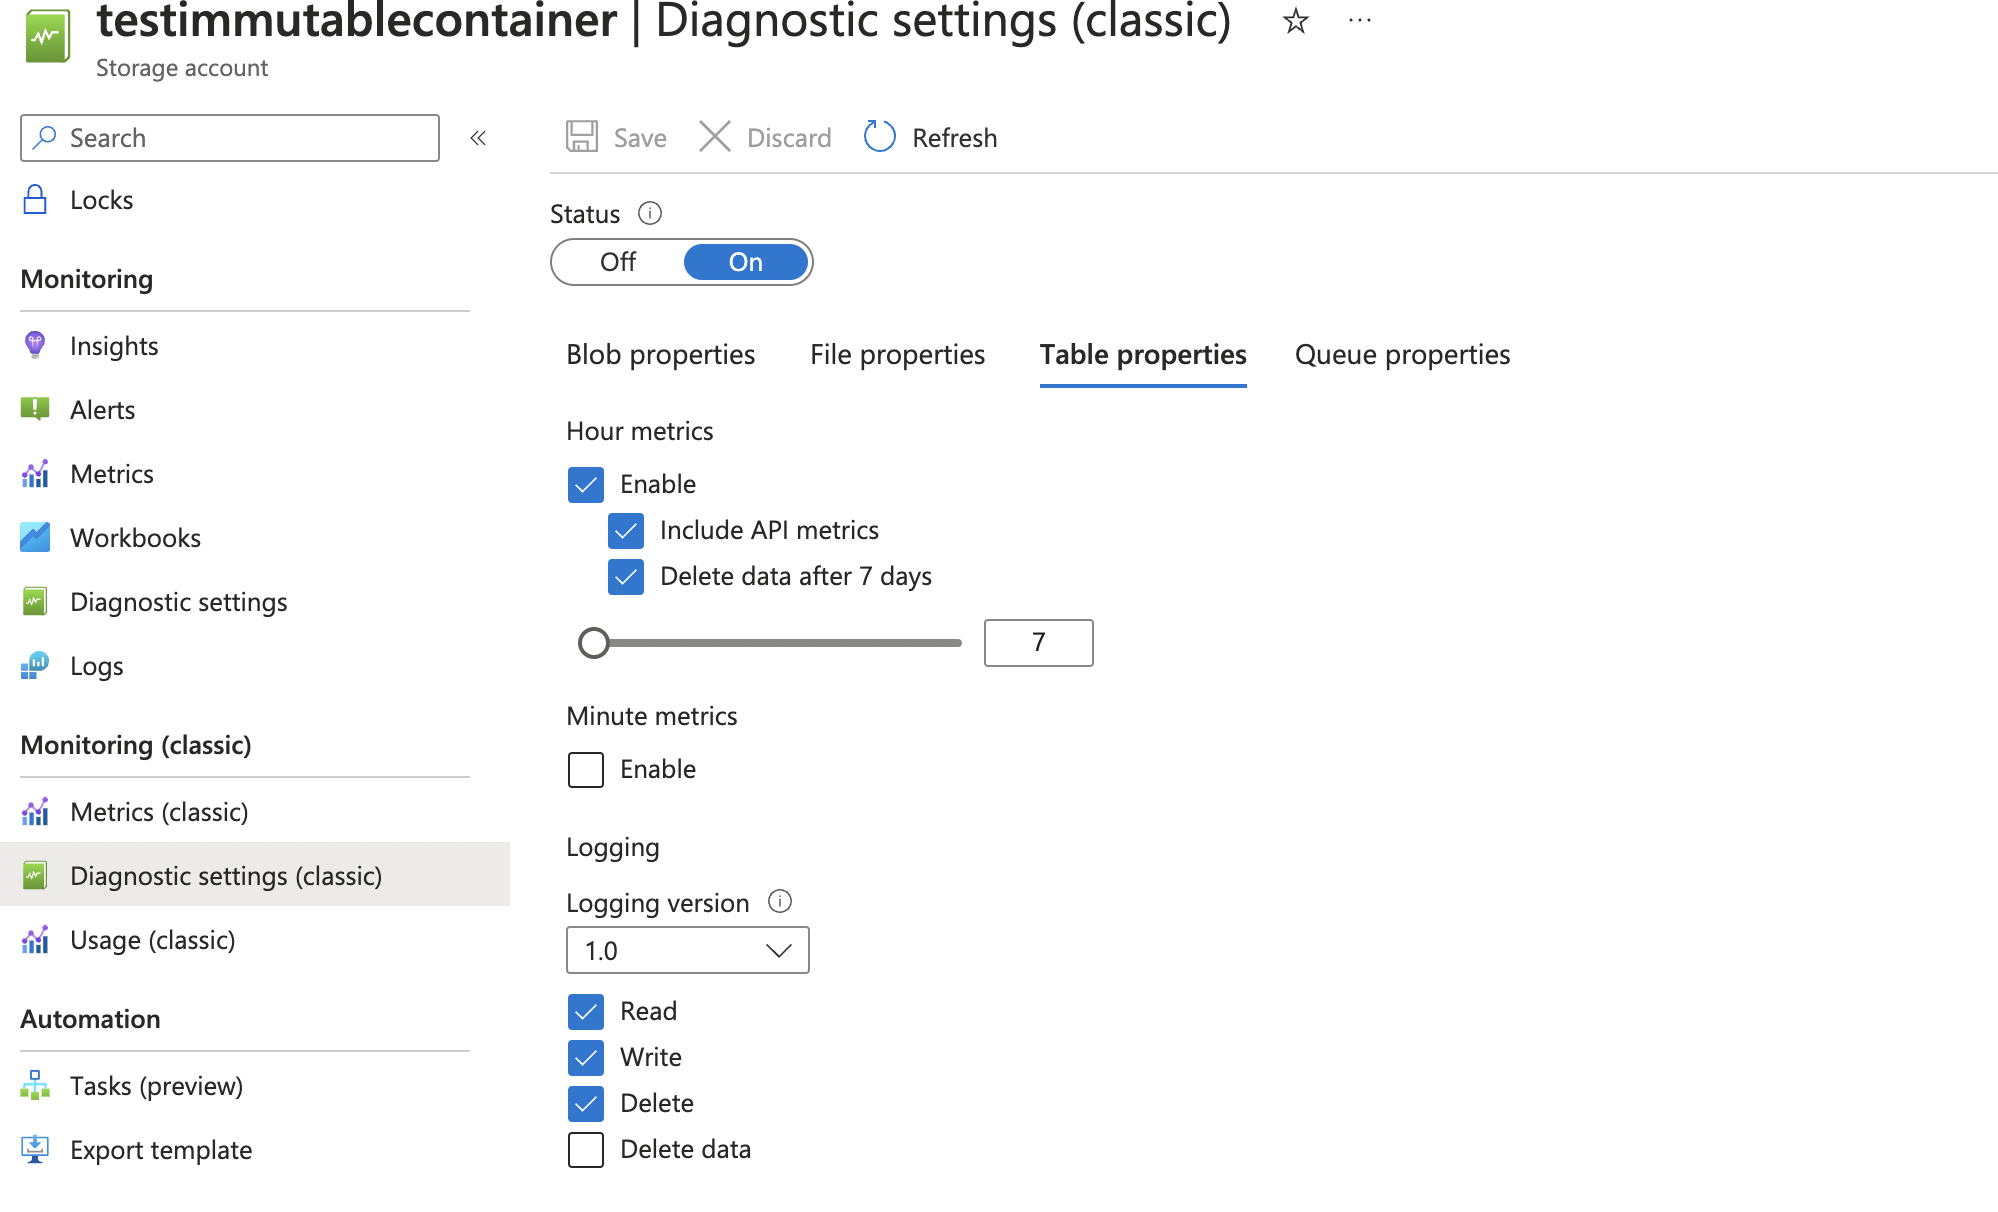Screen dimensions: 1998x1212
Task: Check the Delete data option under Logging
Action: 586,1149
